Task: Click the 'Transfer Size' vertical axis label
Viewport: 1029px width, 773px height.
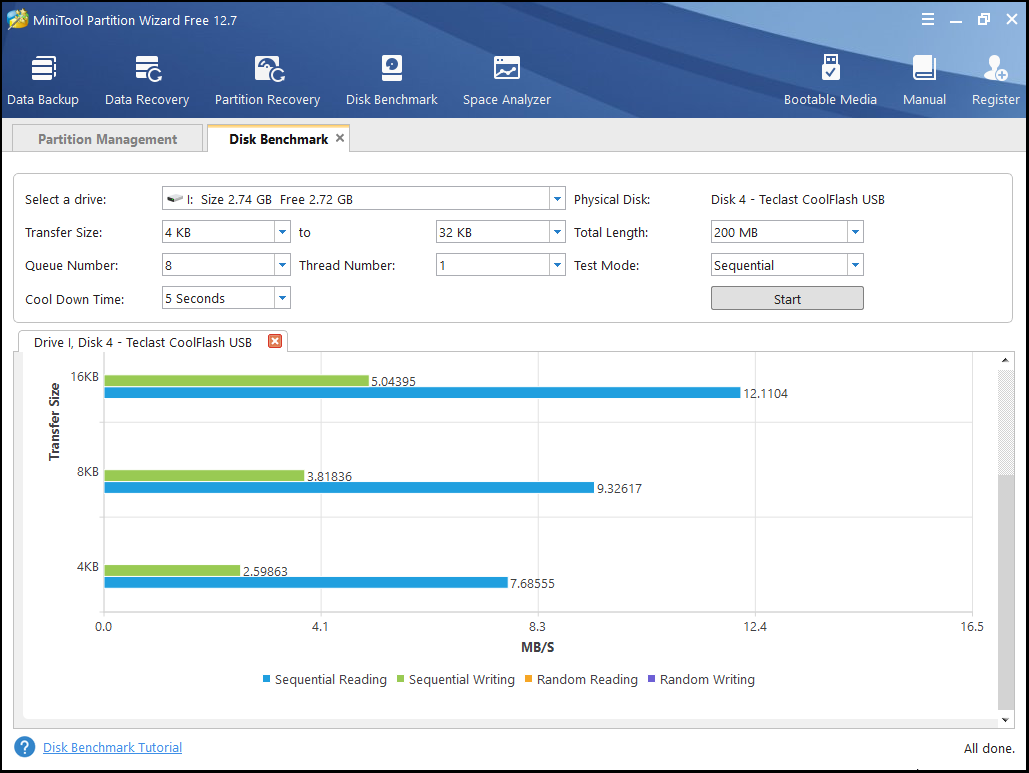Action: pyautogui.click(x=54, y=421)
